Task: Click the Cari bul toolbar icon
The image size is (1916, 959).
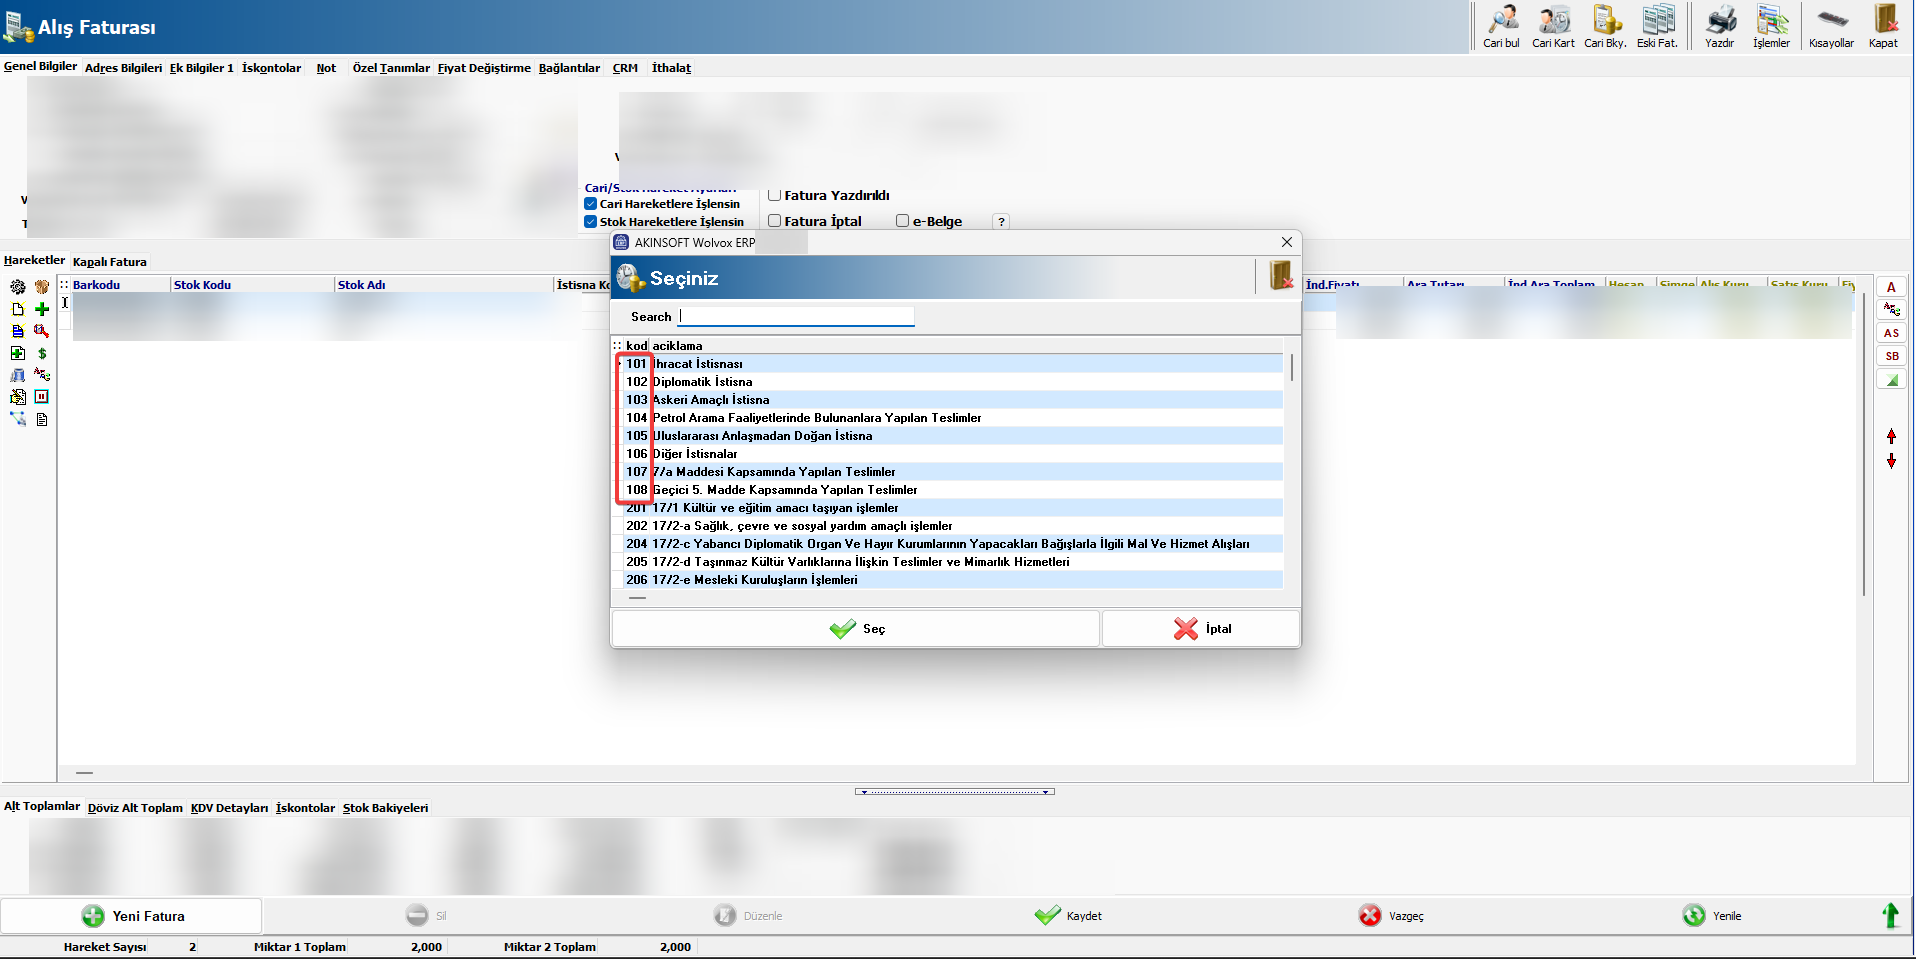Action: 1501,26
